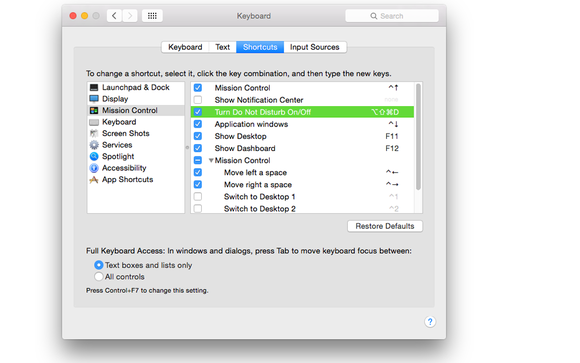580x363 pixels.
Task: Enable the Show Notification Center checkbox
Action: (x=198, y=100)
